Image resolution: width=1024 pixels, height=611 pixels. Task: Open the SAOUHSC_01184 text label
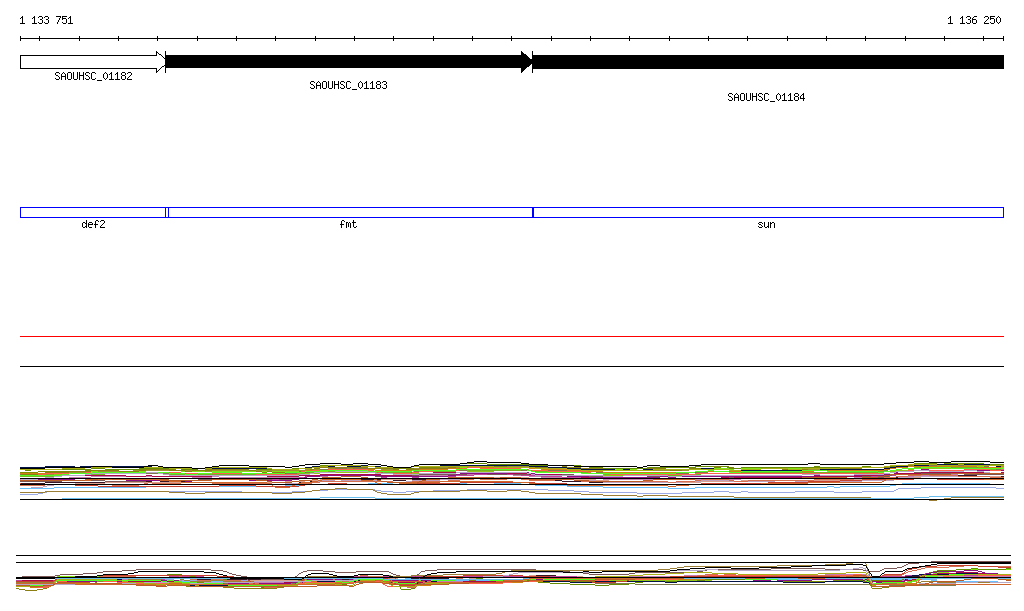coord(766,98)
